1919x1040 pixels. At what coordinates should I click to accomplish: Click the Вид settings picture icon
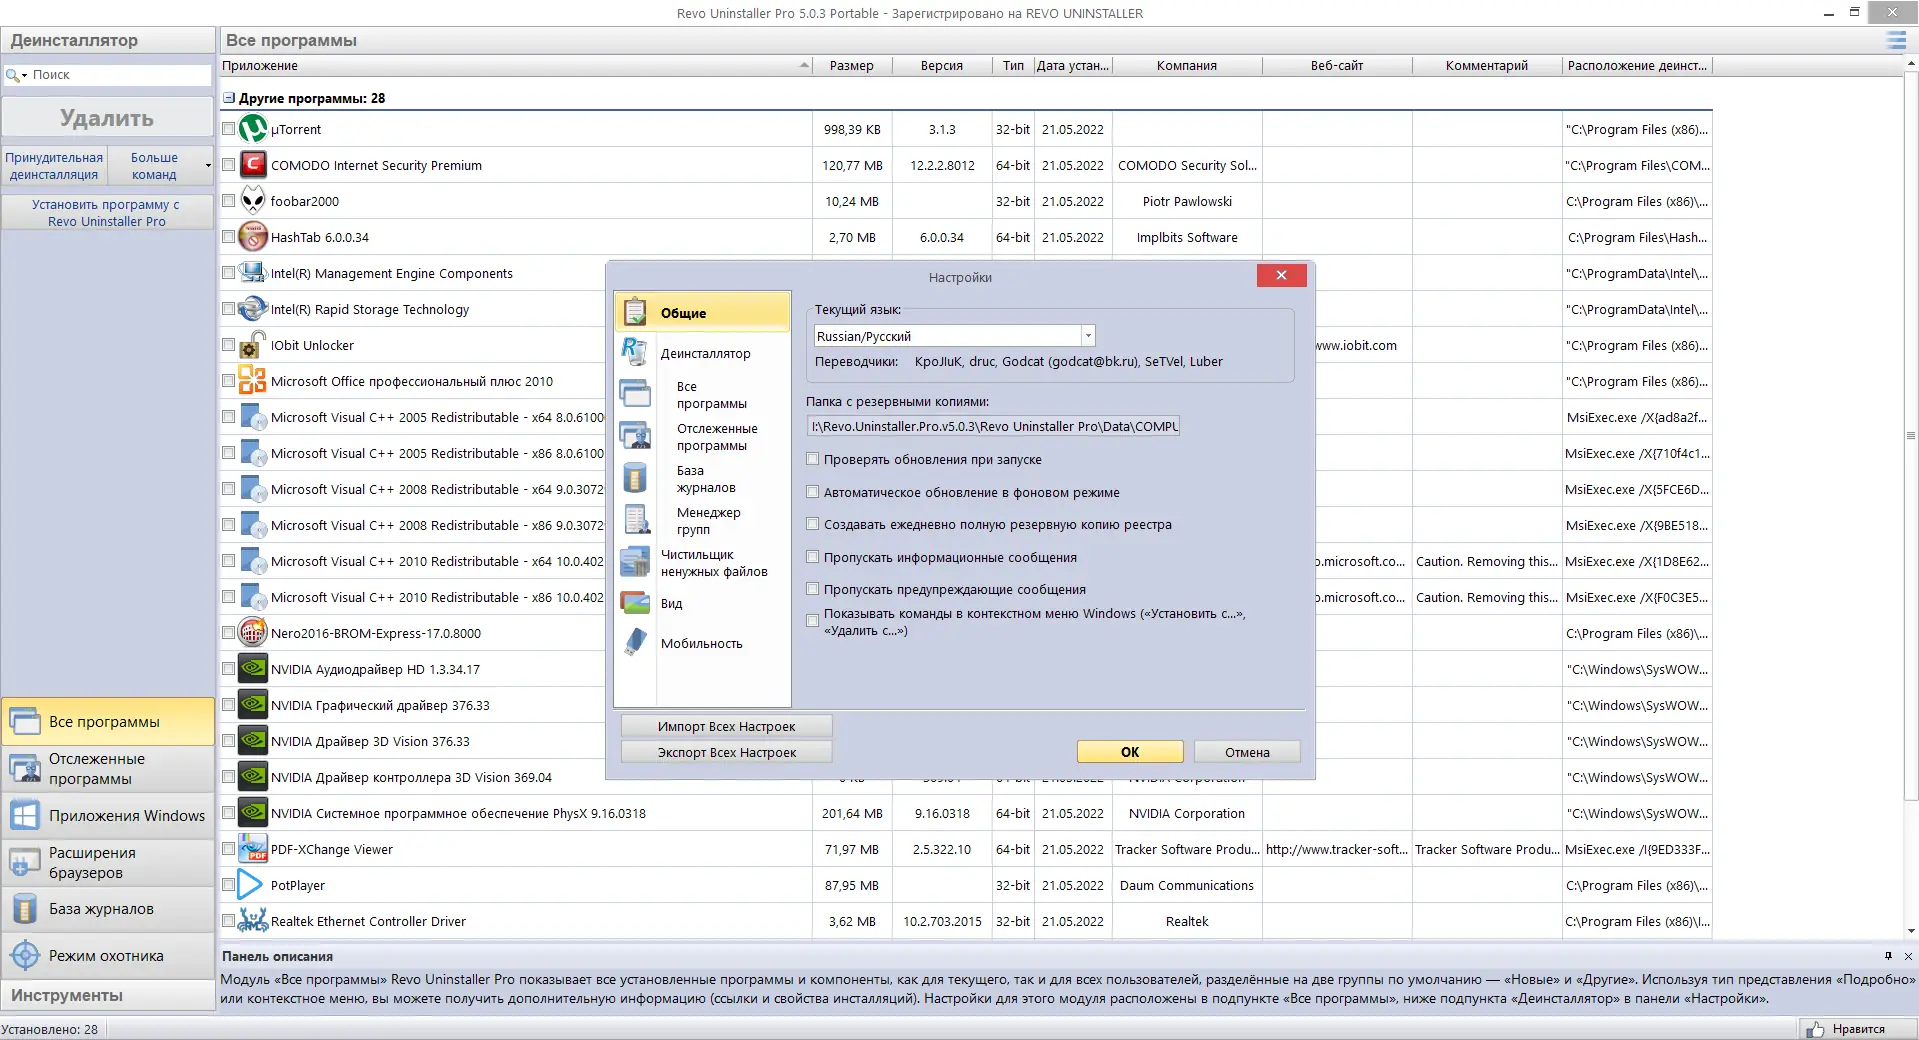click(x=635, y=603)
